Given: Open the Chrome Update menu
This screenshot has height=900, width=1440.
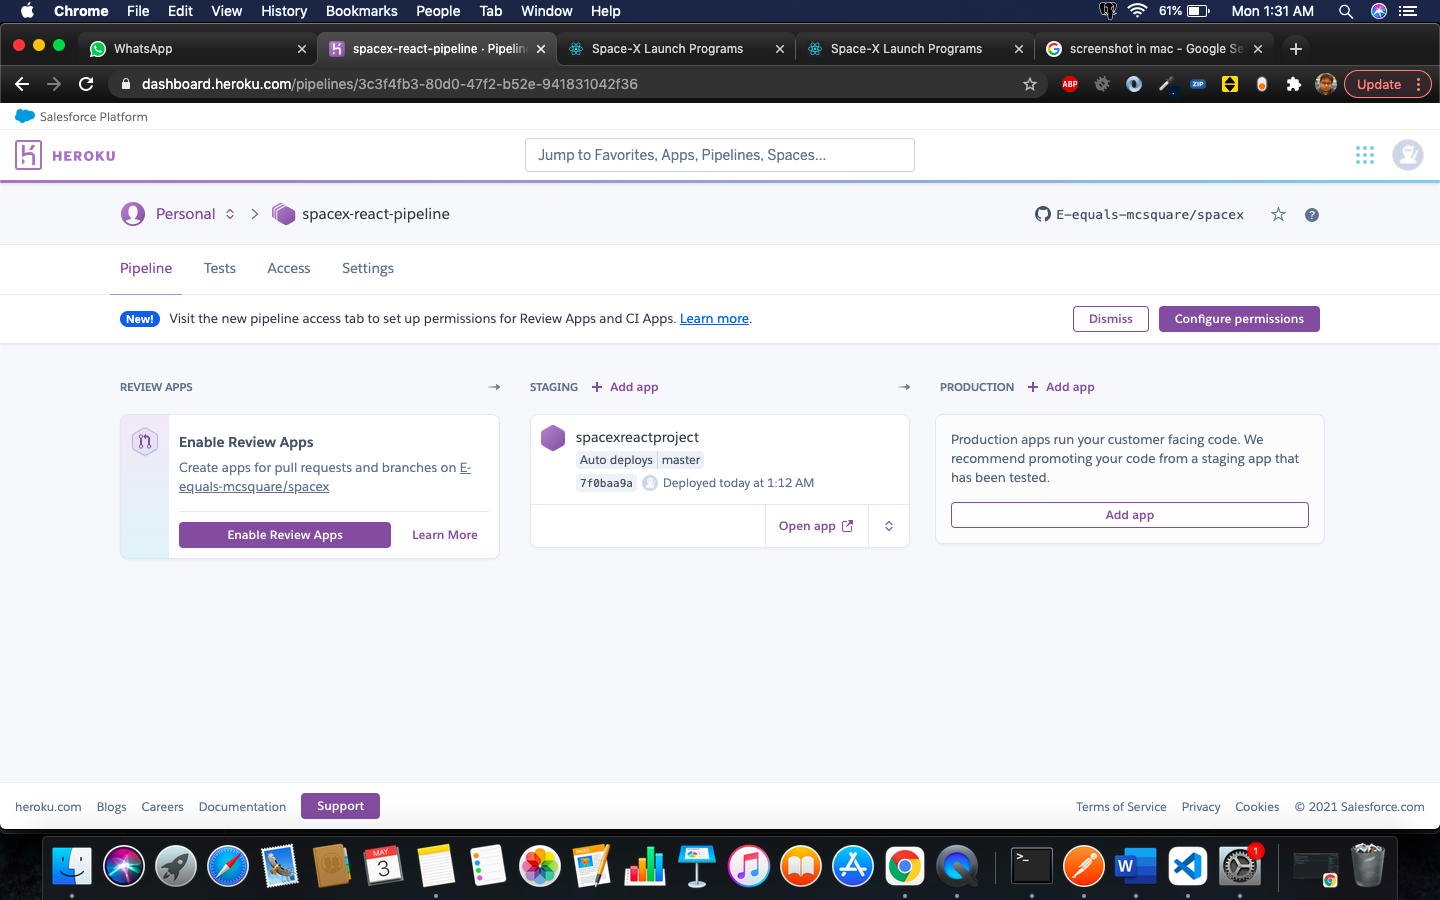Looking at the screenshot, I should click(x=1387, y=84).
